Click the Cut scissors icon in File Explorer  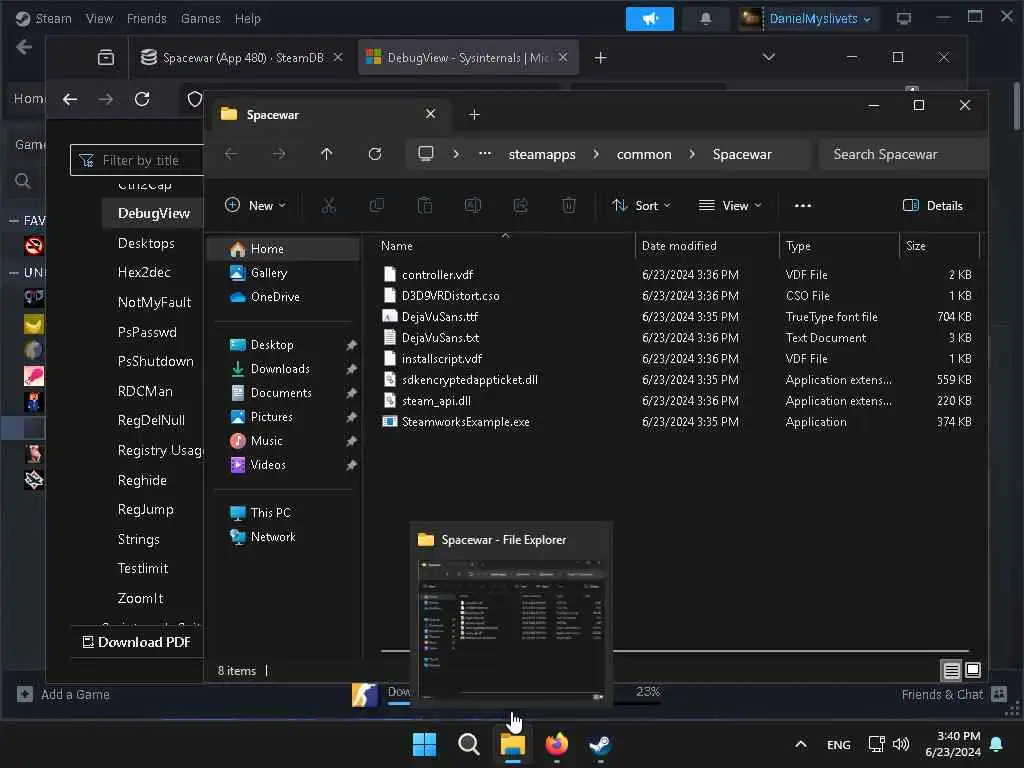pos(328,206)
